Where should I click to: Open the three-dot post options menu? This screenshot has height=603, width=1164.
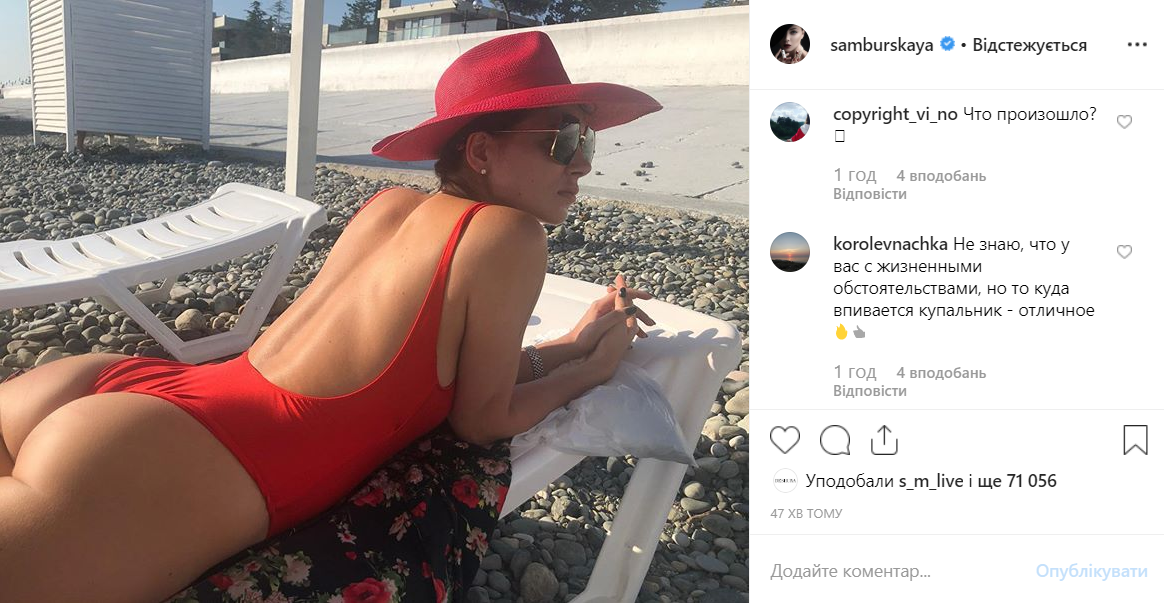(1137, 45)
